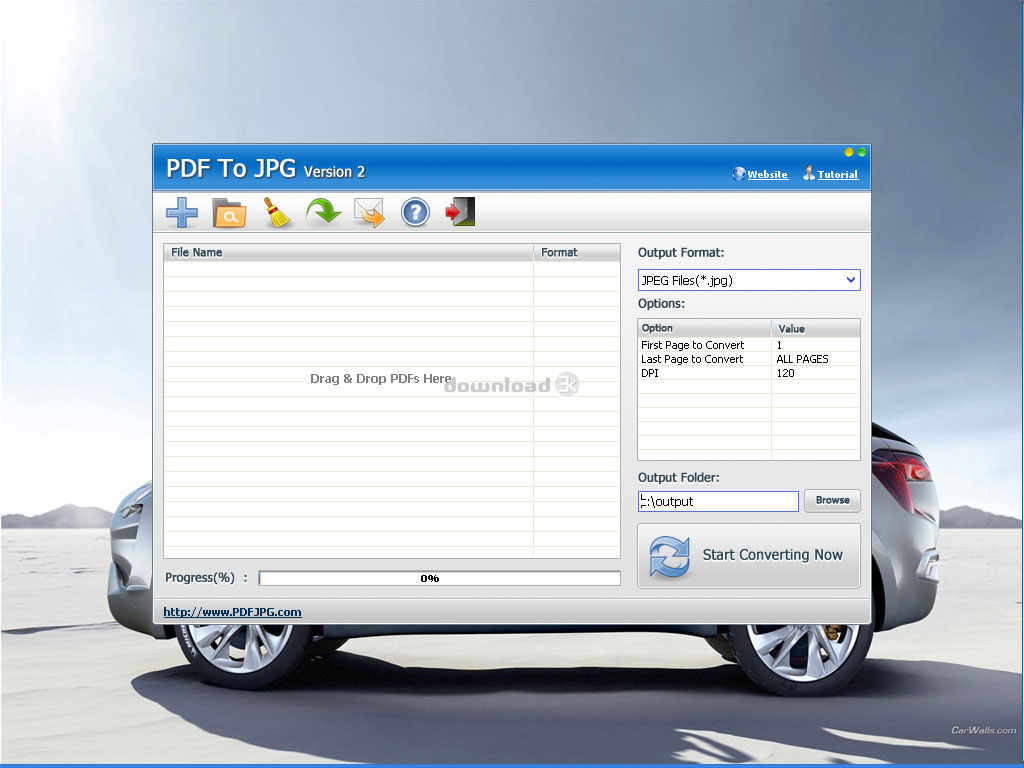The image size is (1024, 768).
Task: Click the envelope mail icon in toolbar
Action: pyautogui.click(x=369, y=213)
